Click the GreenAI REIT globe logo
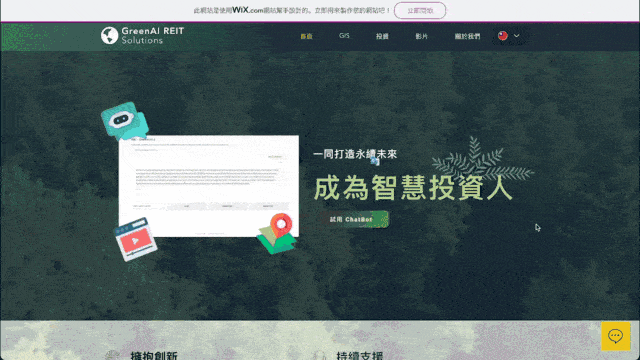The image size is (640, 360). (109, 36)
